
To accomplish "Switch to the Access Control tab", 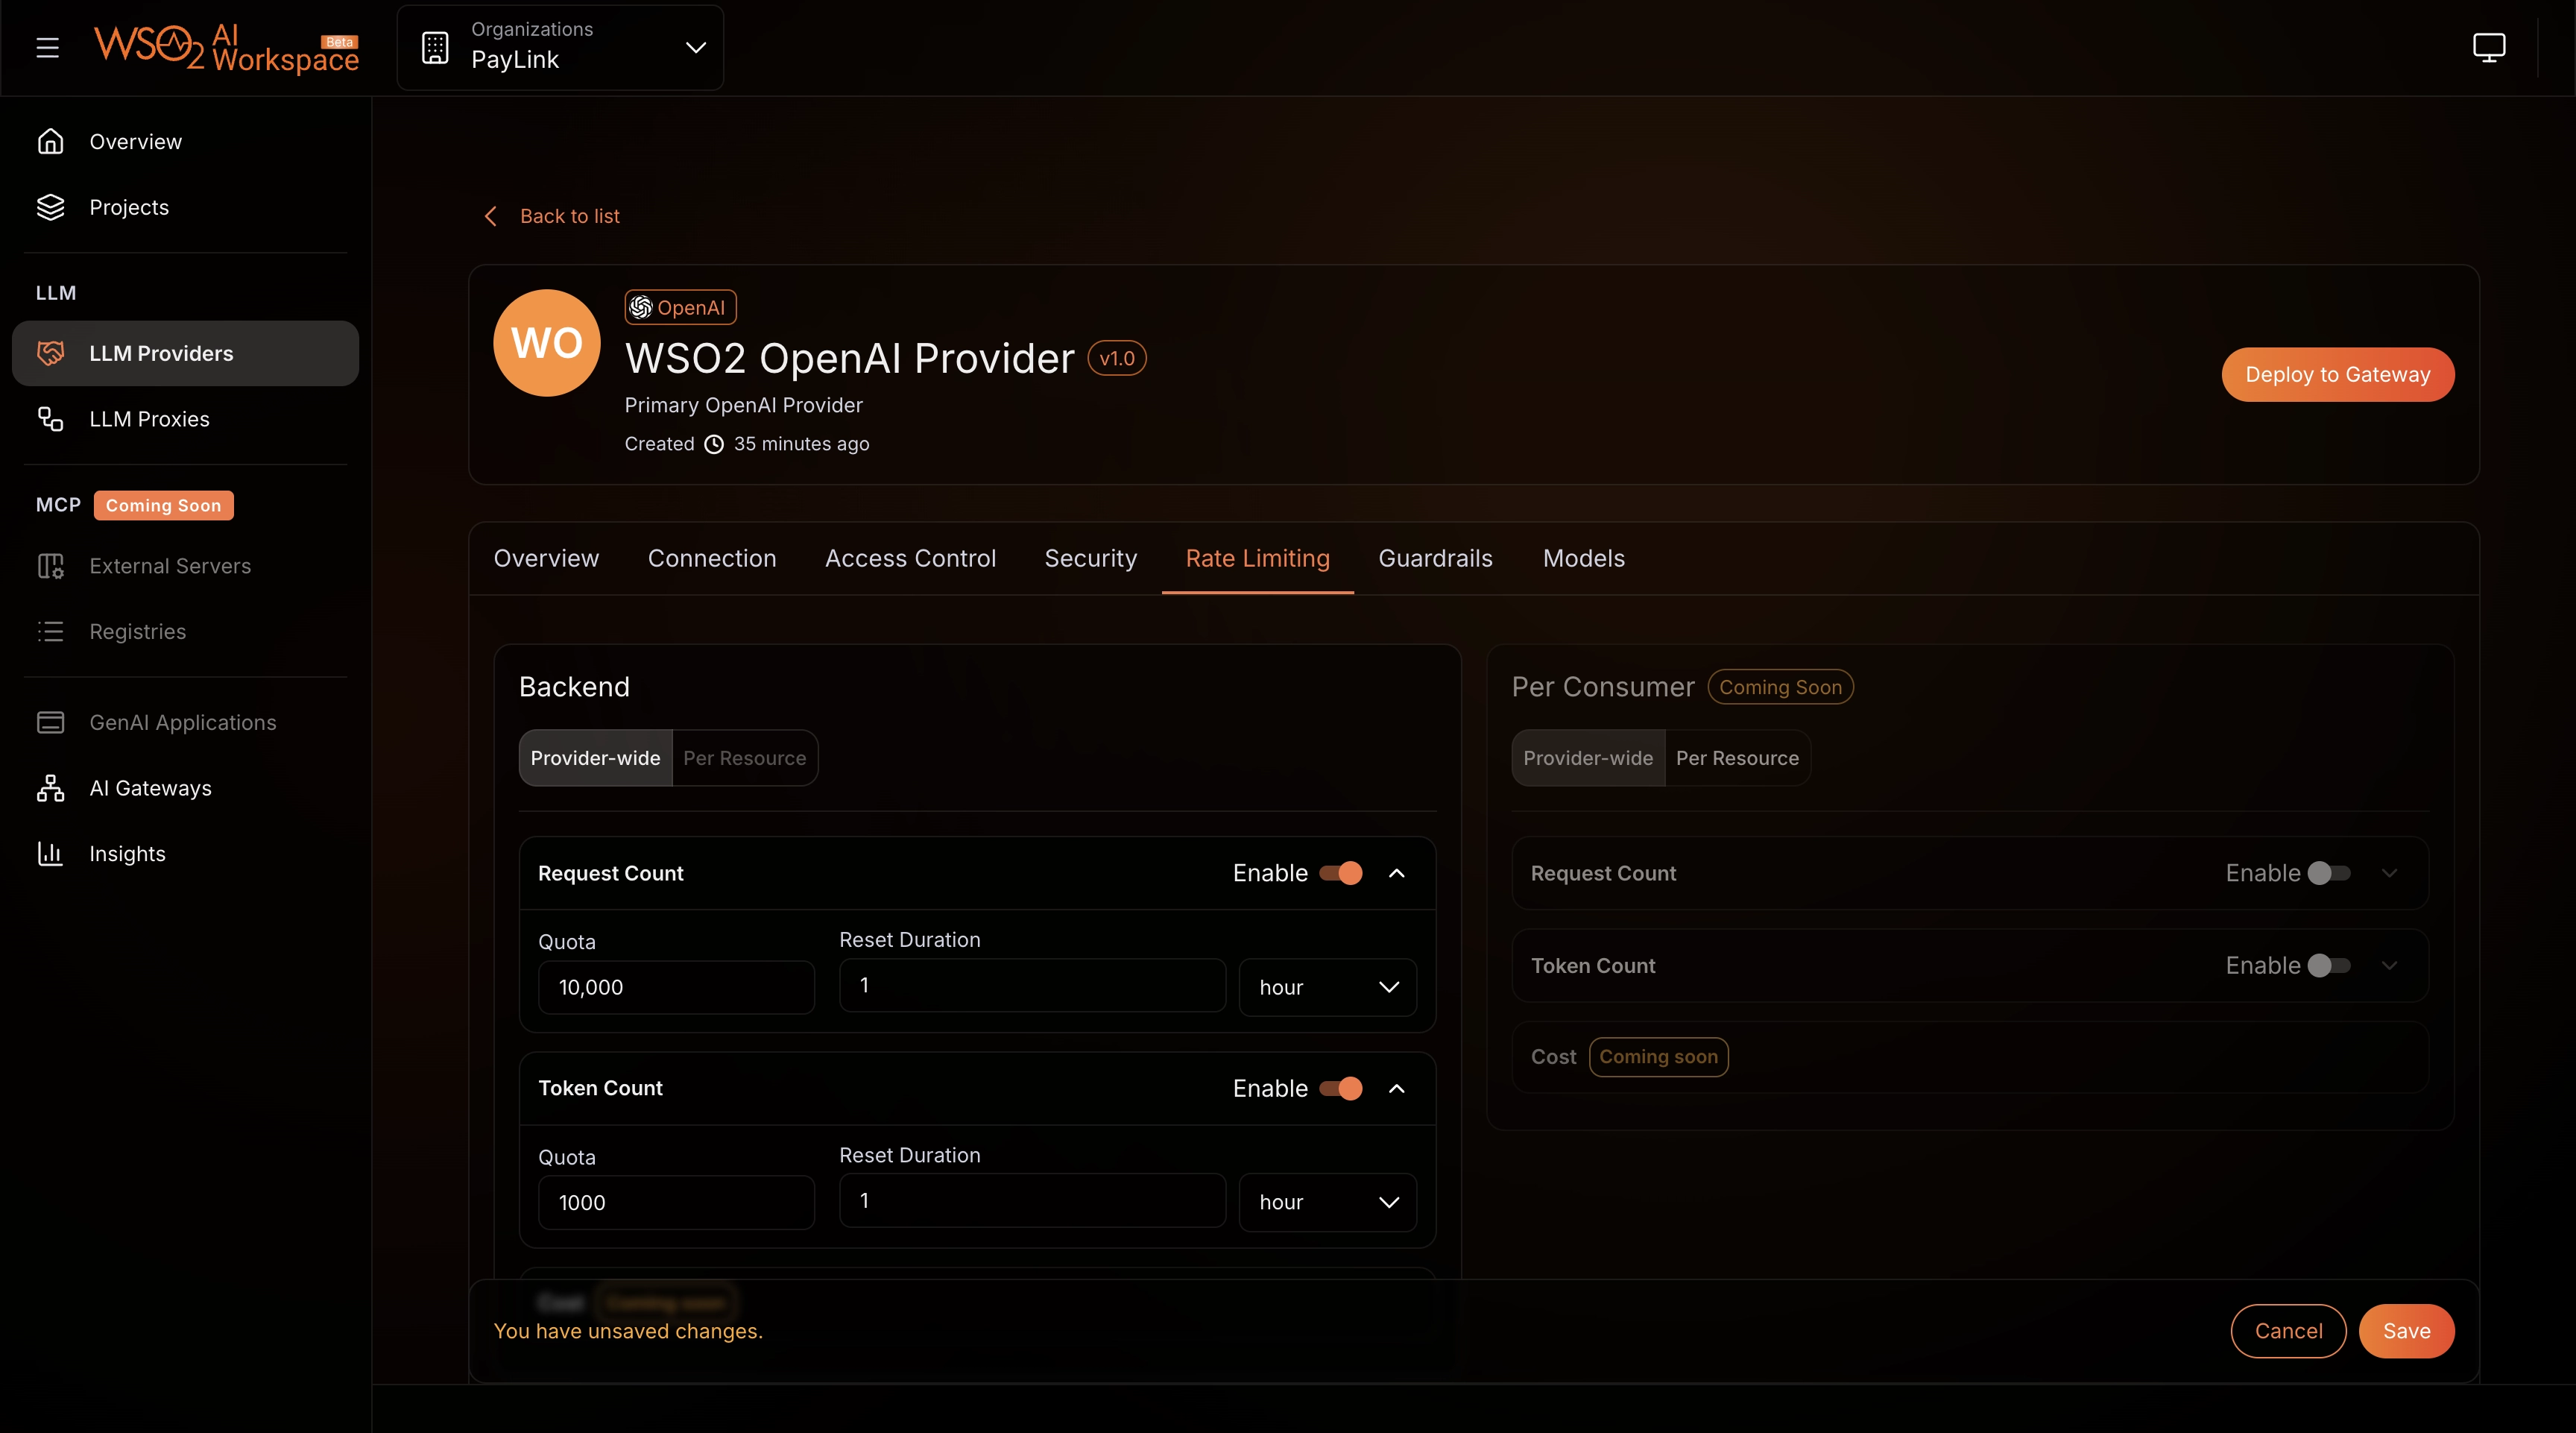I will point(910,558).
